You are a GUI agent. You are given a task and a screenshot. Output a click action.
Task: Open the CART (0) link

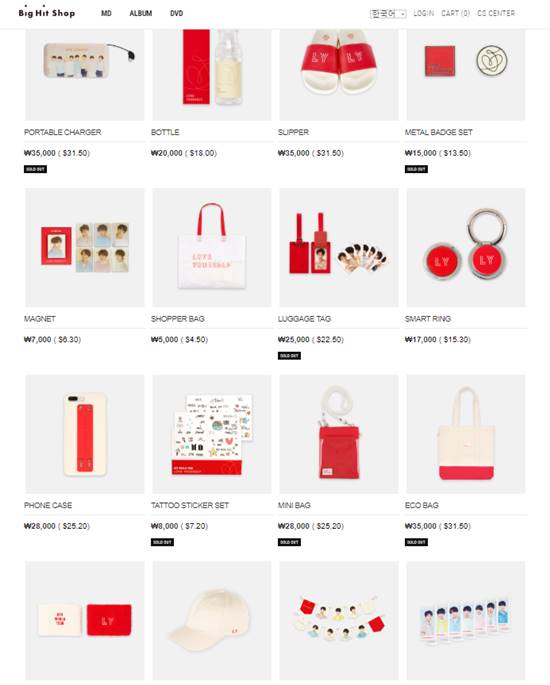point(455,14)
